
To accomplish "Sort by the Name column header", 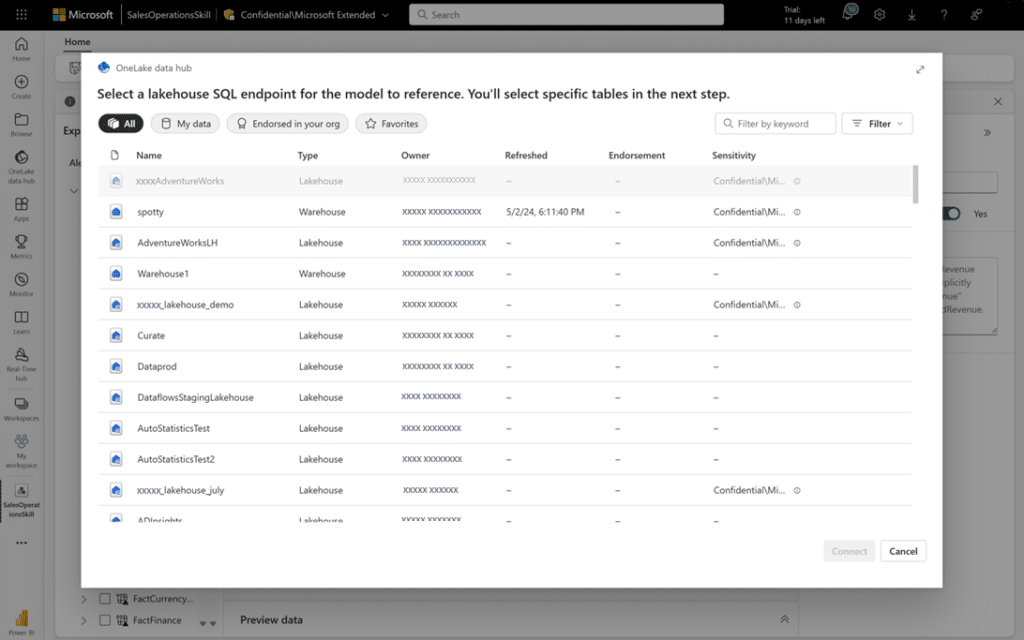I will tap(149, 155).
